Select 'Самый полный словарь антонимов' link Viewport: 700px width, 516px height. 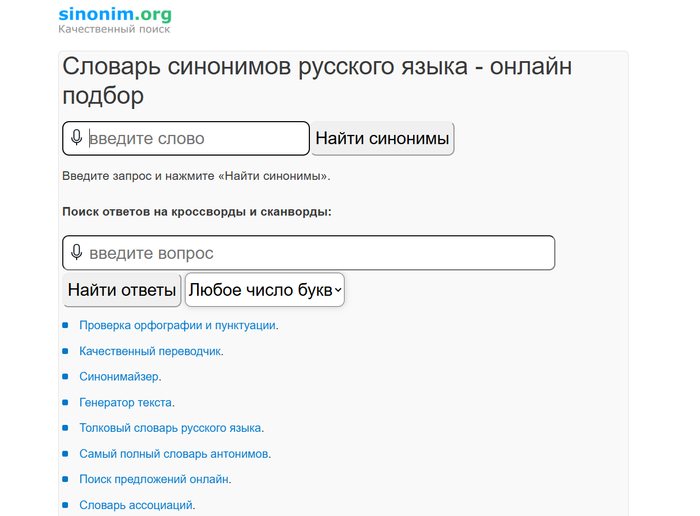175,454
